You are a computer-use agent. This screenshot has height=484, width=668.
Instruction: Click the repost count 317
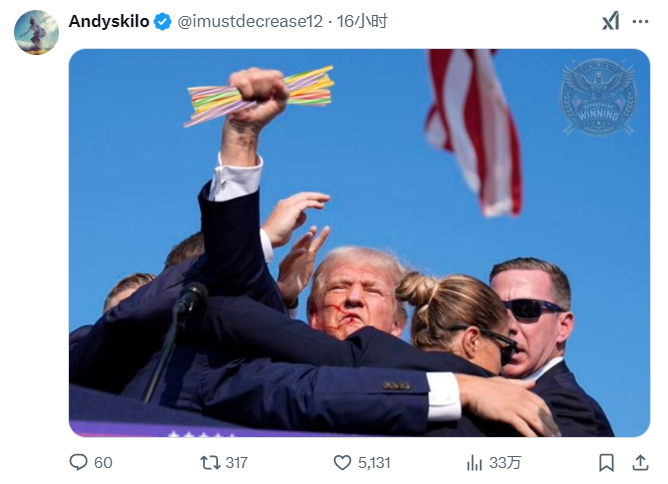[x=236, y=463]
